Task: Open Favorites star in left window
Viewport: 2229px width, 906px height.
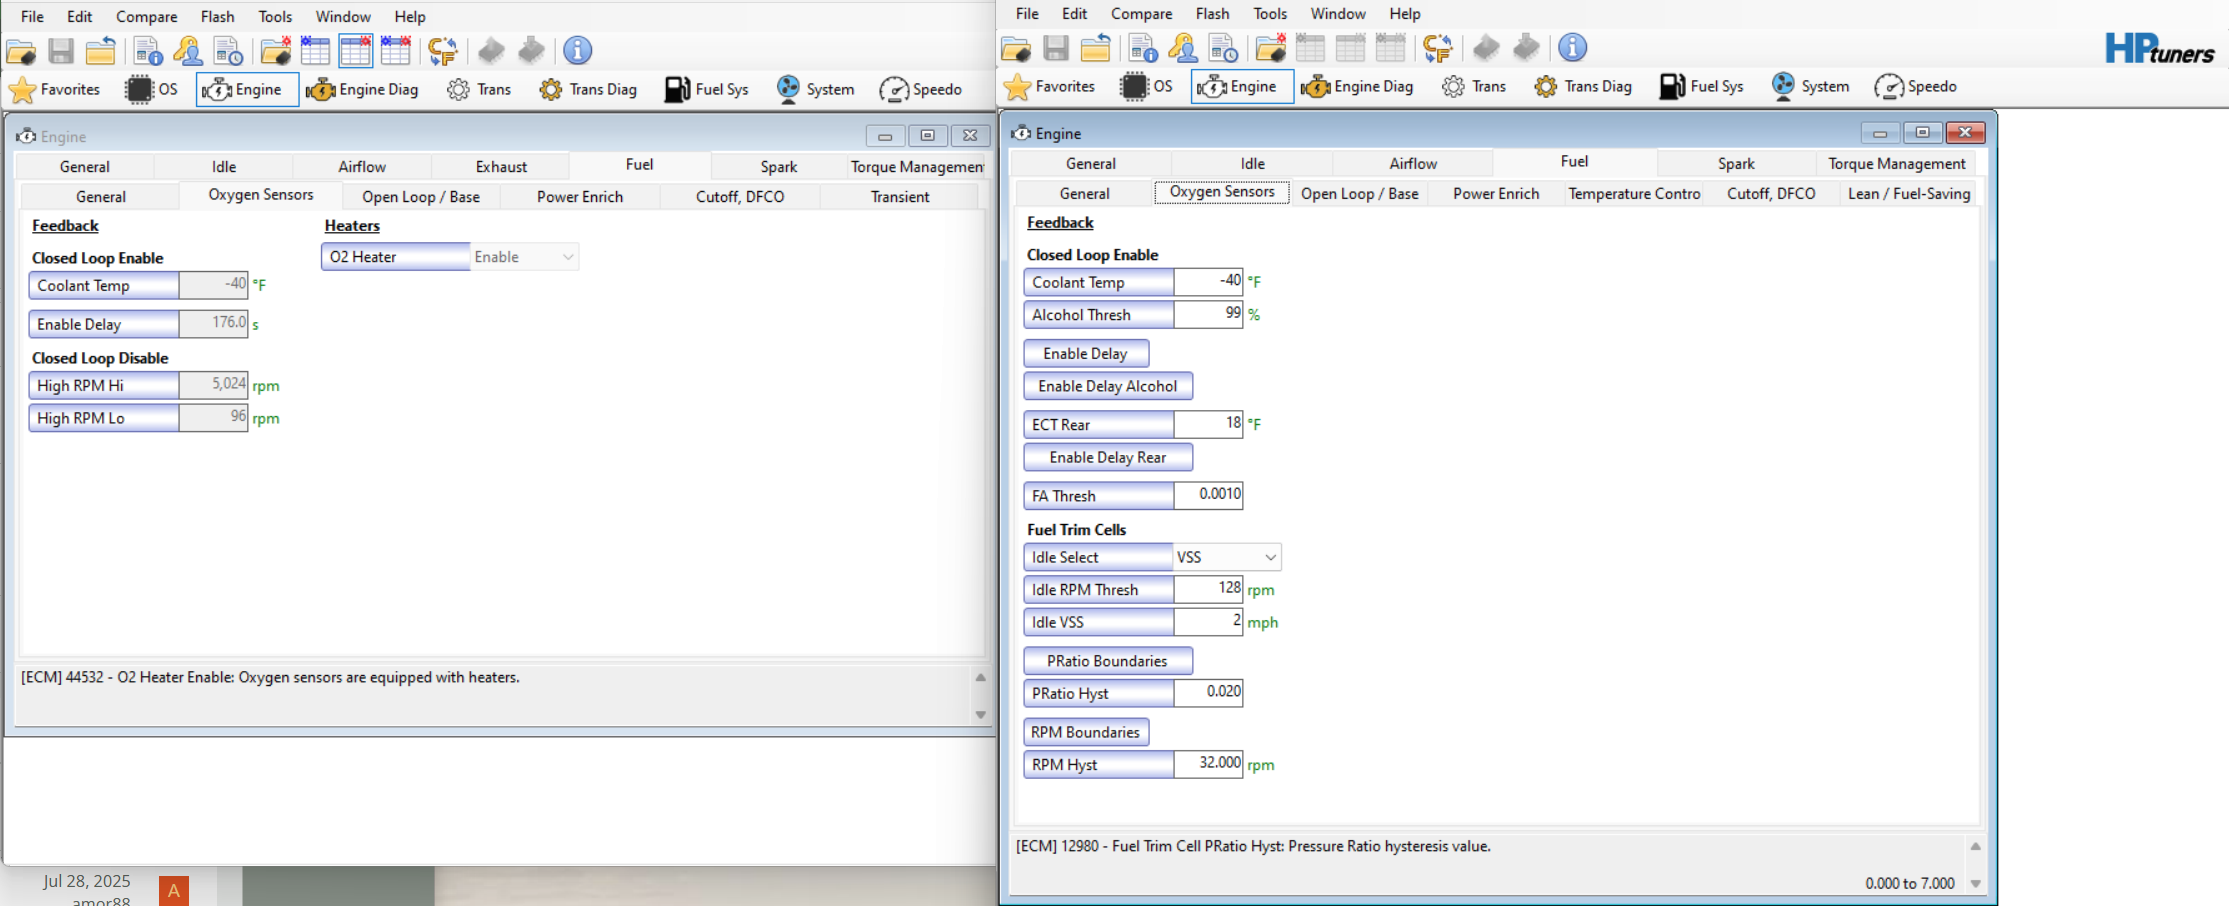Action: pos(55,90)
